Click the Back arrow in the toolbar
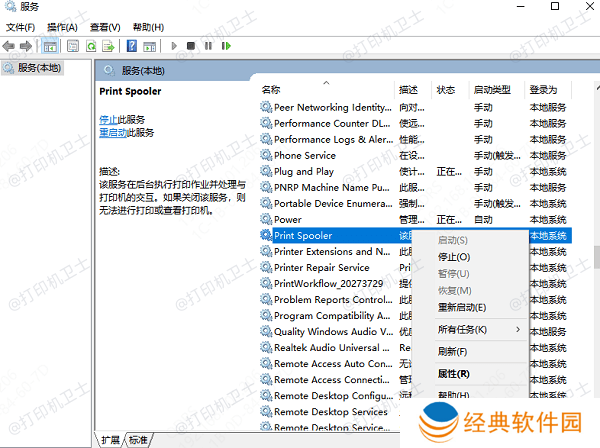Viewport: 600px width, 448px height. pyautogui.click(x=10, y=46)
